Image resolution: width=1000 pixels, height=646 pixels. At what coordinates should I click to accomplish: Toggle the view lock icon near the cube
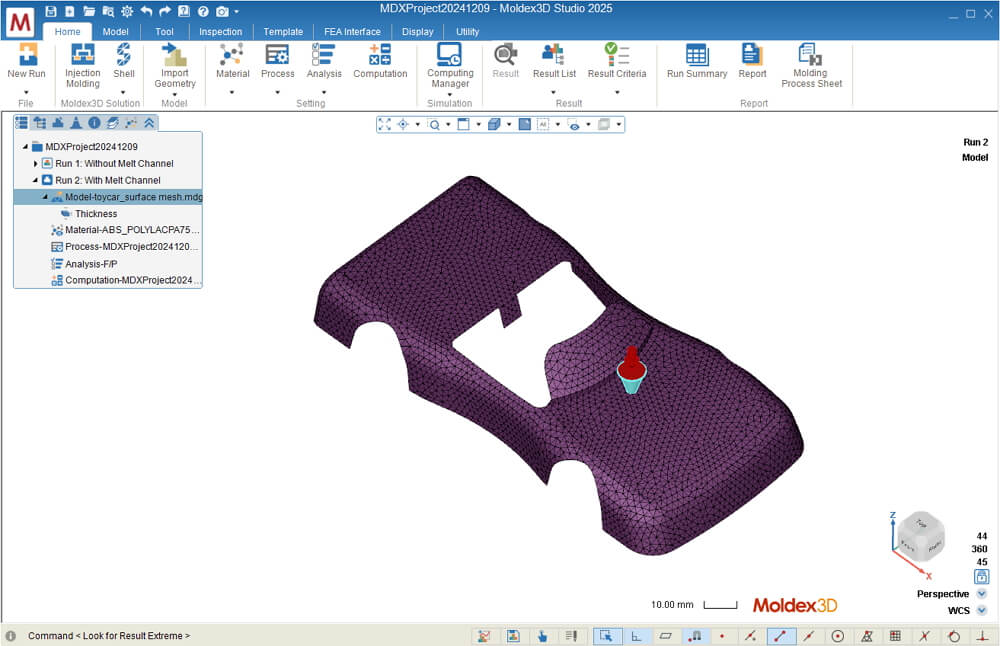tap(982, 576)
